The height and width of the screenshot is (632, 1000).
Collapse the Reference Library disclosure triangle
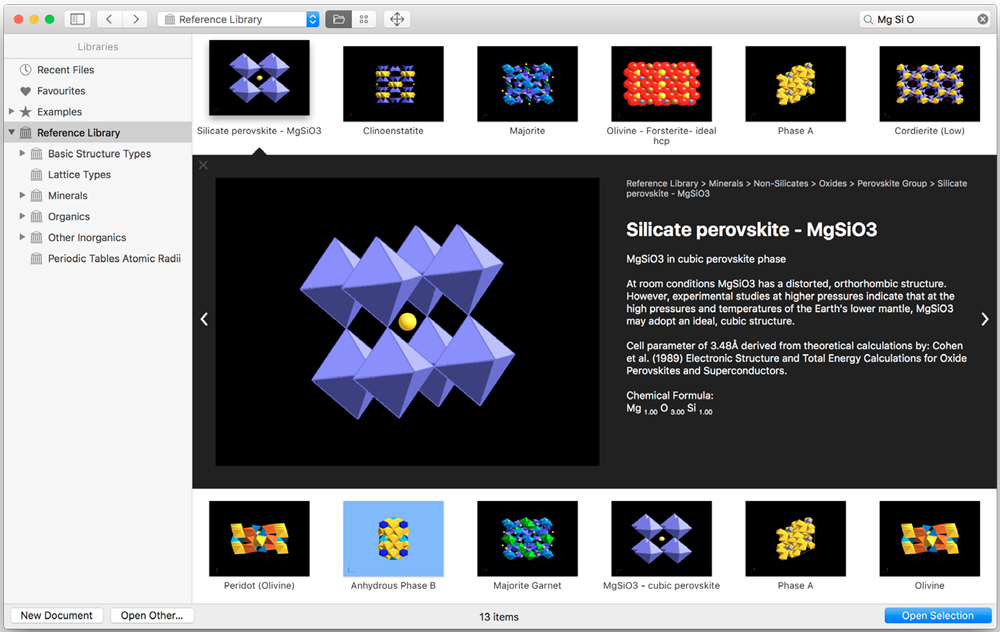pos(11,132)
